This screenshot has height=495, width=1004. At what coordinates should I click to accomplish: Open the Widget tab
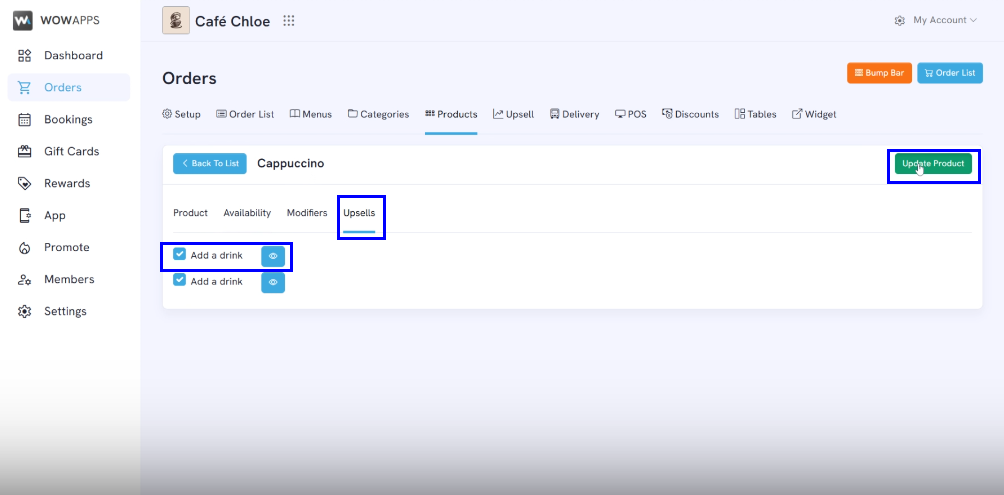click(x=814, y=114)
